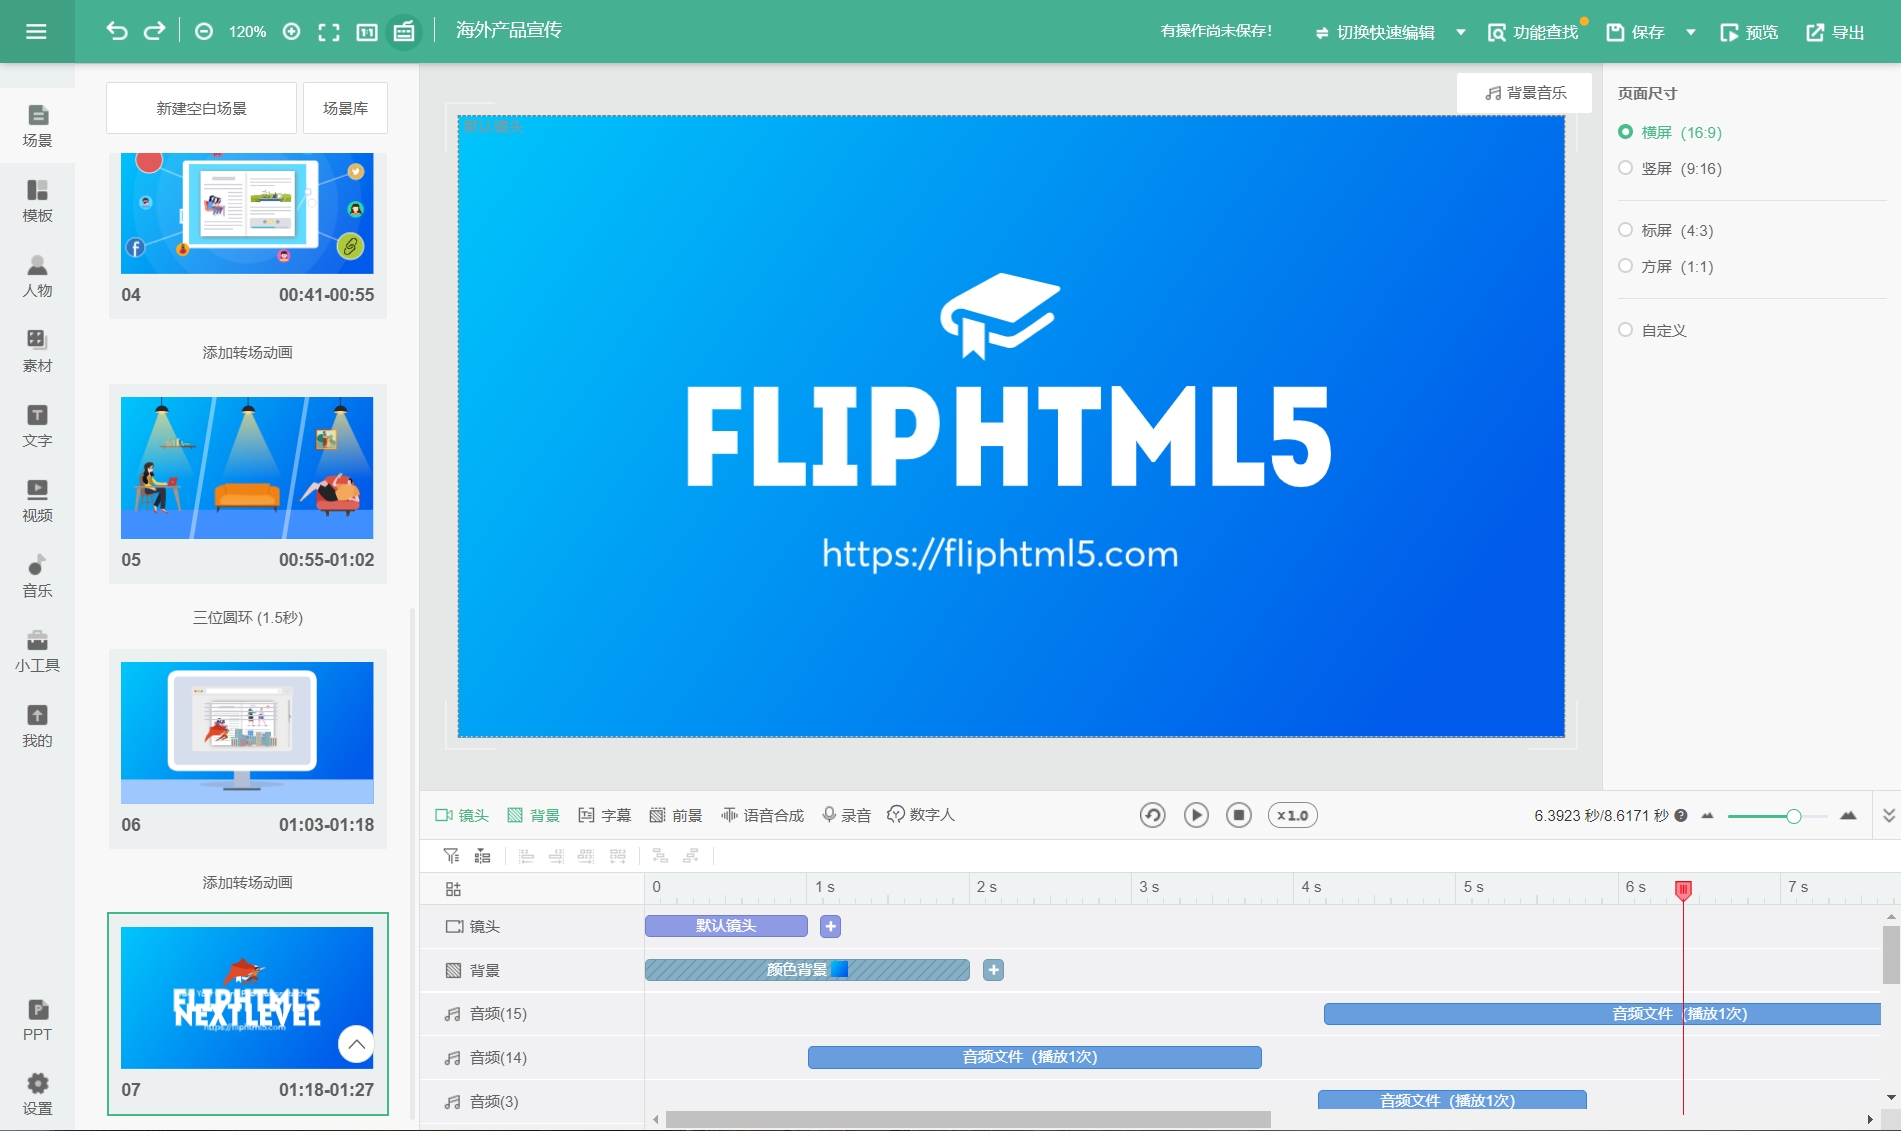Open the 视频 video sidebar panel
The height and width of the screenshot is (1131, 1901).
(37, 502)
